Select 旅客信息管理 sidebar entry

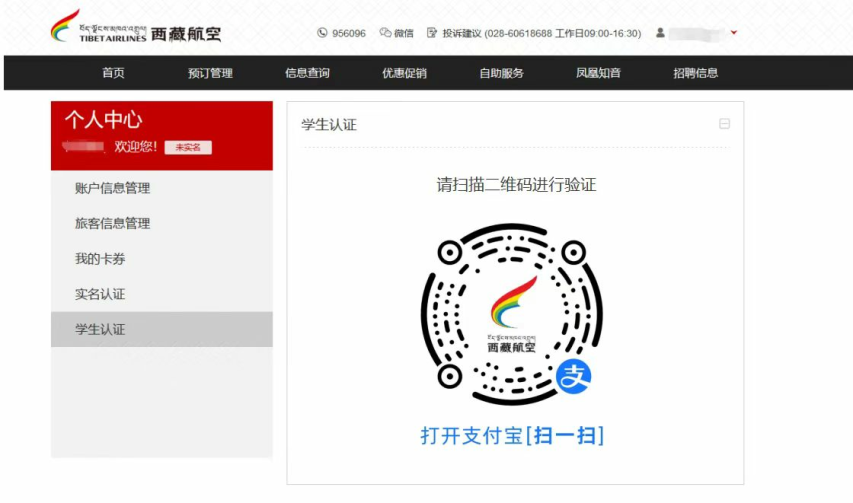pos(162,223)
